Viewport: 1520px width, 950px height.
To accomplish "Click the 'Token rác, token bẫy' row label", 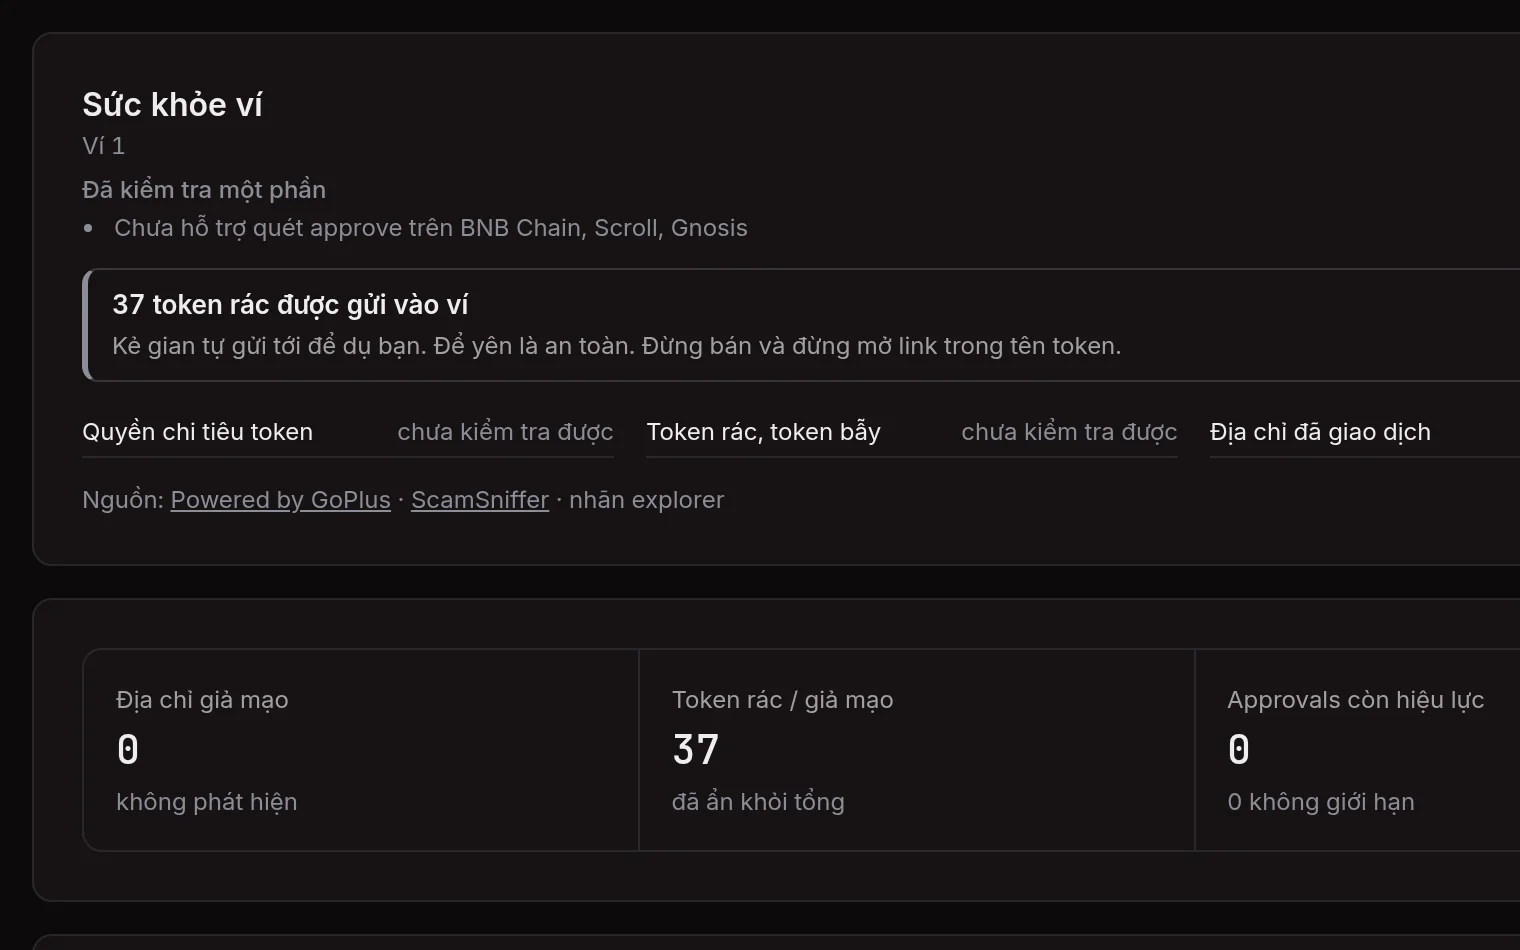I will (763, 432).
